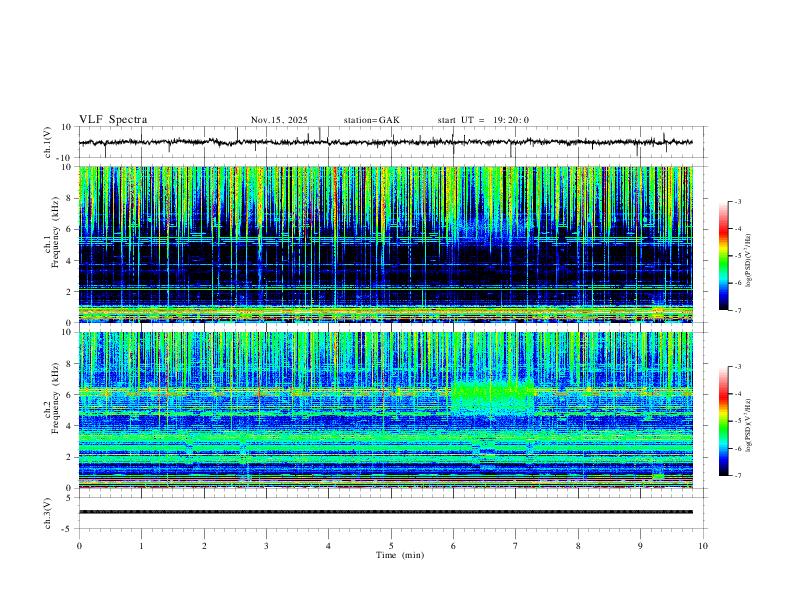
Task: Click the ch.1 voltage waveform trace
Action: point(385,142)
